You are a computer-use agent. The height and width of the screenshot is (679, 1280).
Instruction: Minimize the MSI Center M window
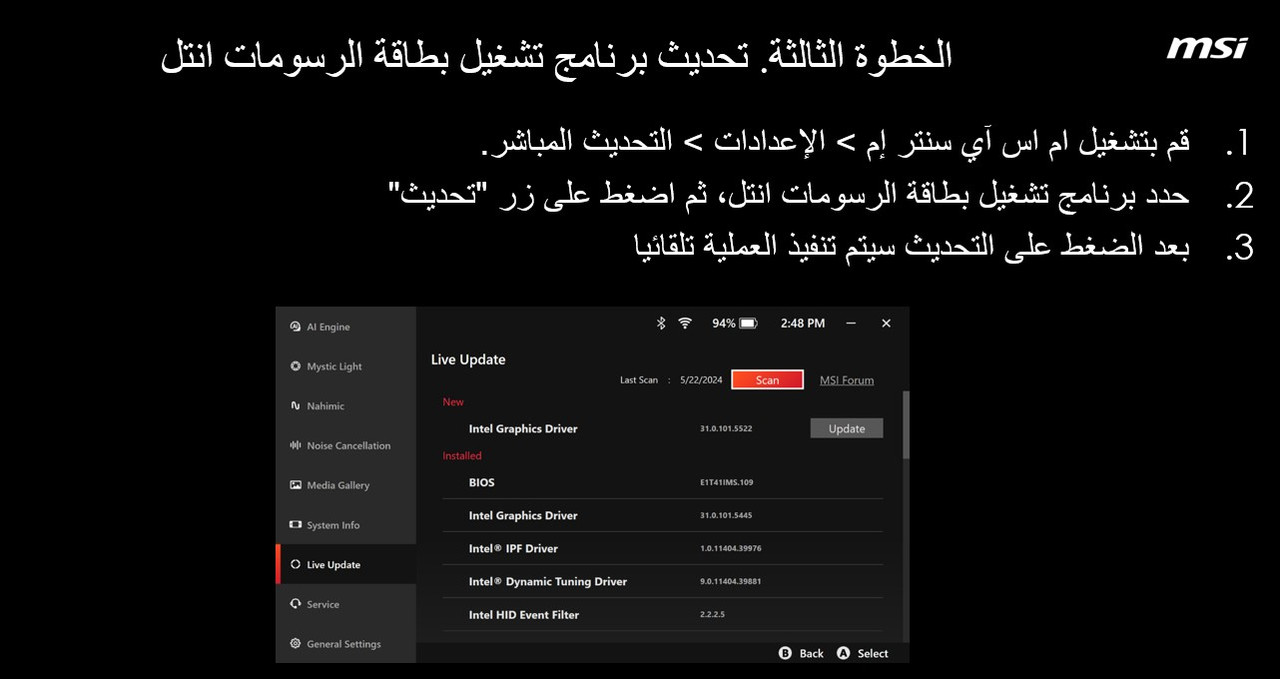pyautogui.click(x=851, y=323)
